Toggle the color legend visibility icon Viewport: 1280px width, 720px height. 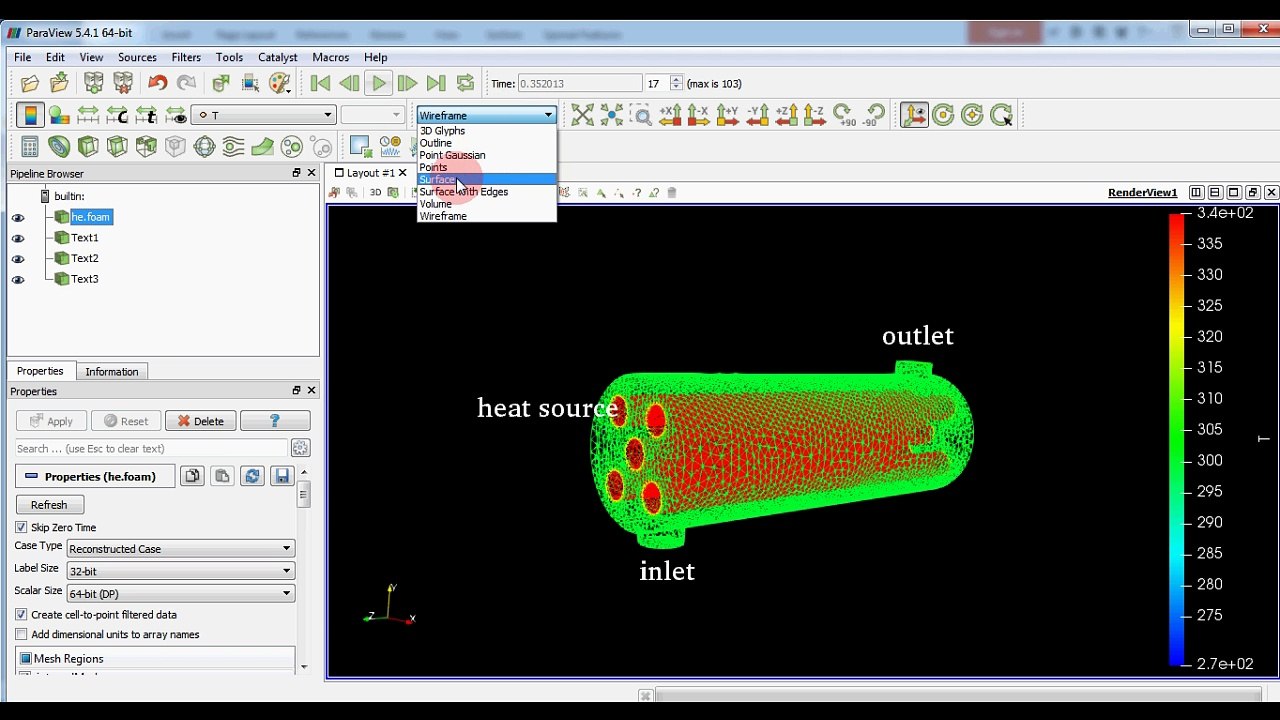30,115
